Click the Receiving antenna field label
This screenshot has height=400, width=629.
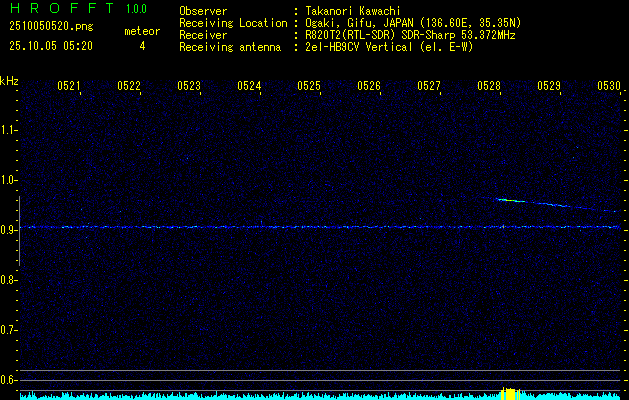230,47
